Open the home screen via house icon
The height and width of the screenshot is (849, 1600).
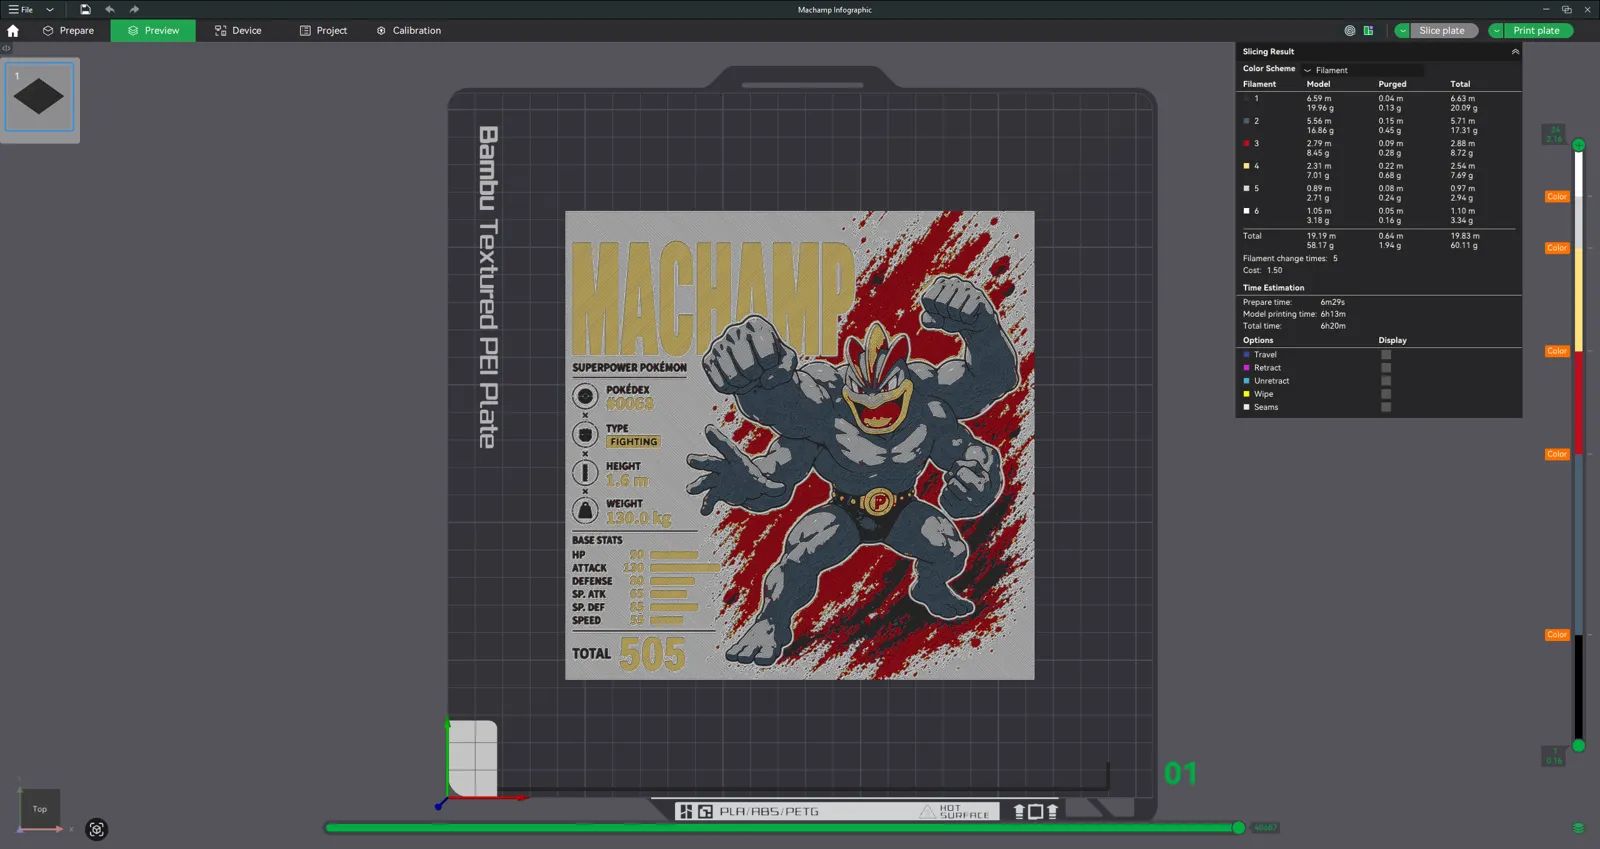point(13,31)
